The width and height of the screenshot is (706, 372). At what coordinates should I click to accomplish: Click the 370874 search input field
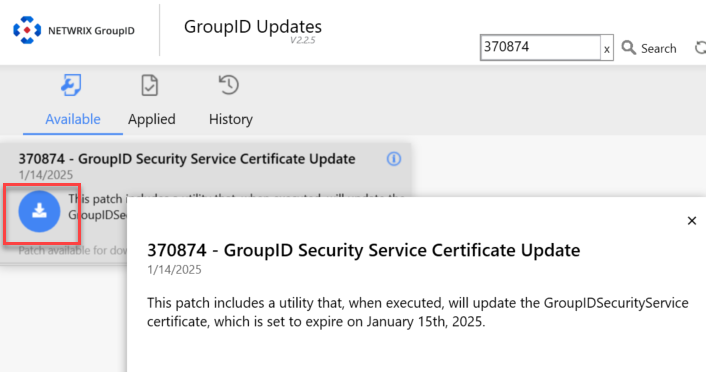[x=540, y=47]
